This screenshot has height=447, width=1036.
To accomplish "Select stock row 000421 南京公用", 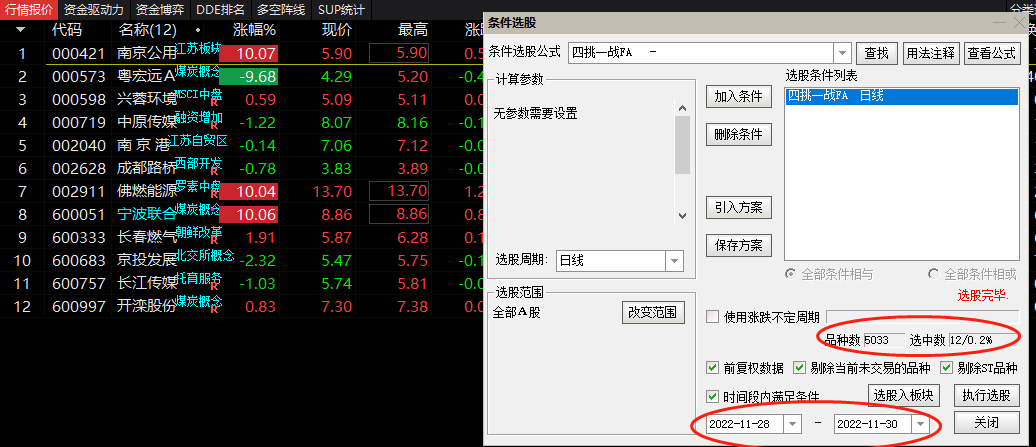I will pos(241,53).
